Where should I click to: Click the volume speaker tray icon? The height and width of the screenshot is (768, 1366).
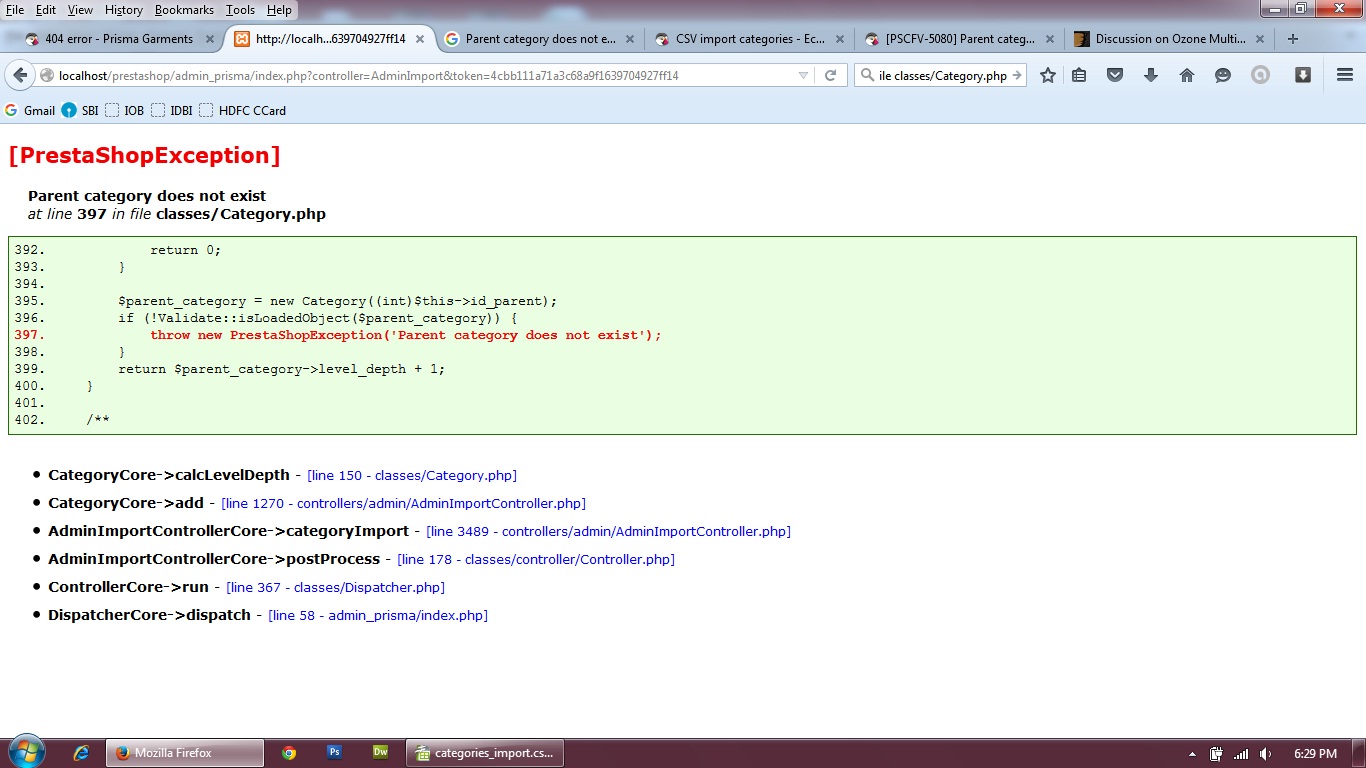click(1266, 754)
